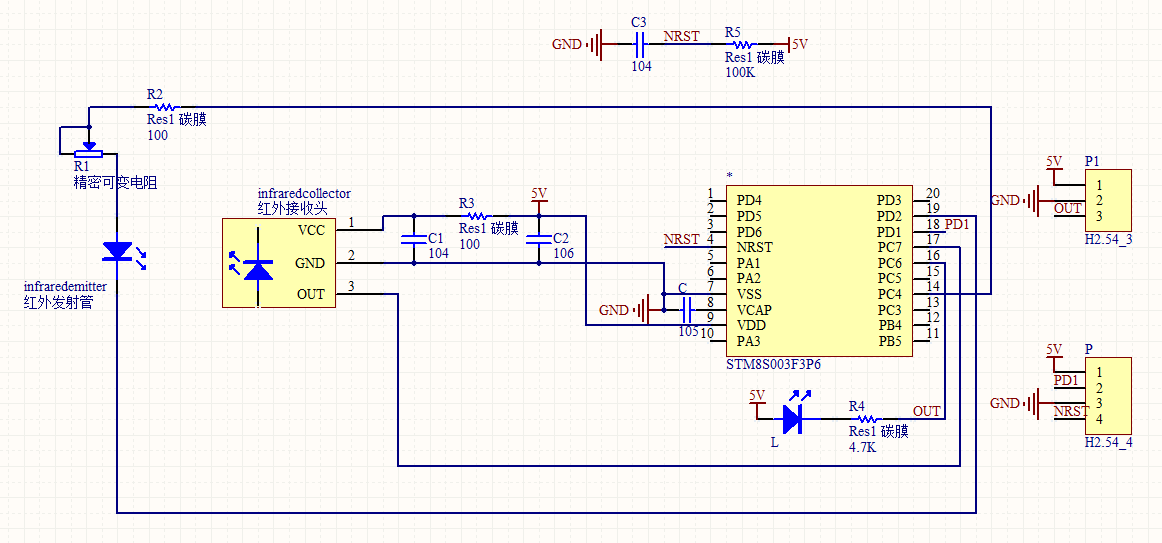Select capacitor C1 symbol
The height and width of the screenshot is (543, 1162).
click(411, 239)
